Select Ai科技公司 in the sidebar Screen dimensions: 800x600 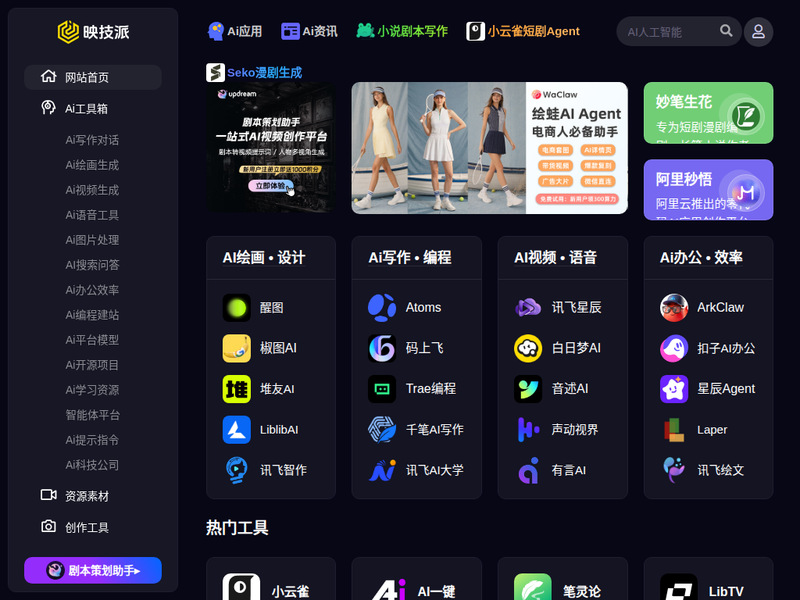click(92, 465)
